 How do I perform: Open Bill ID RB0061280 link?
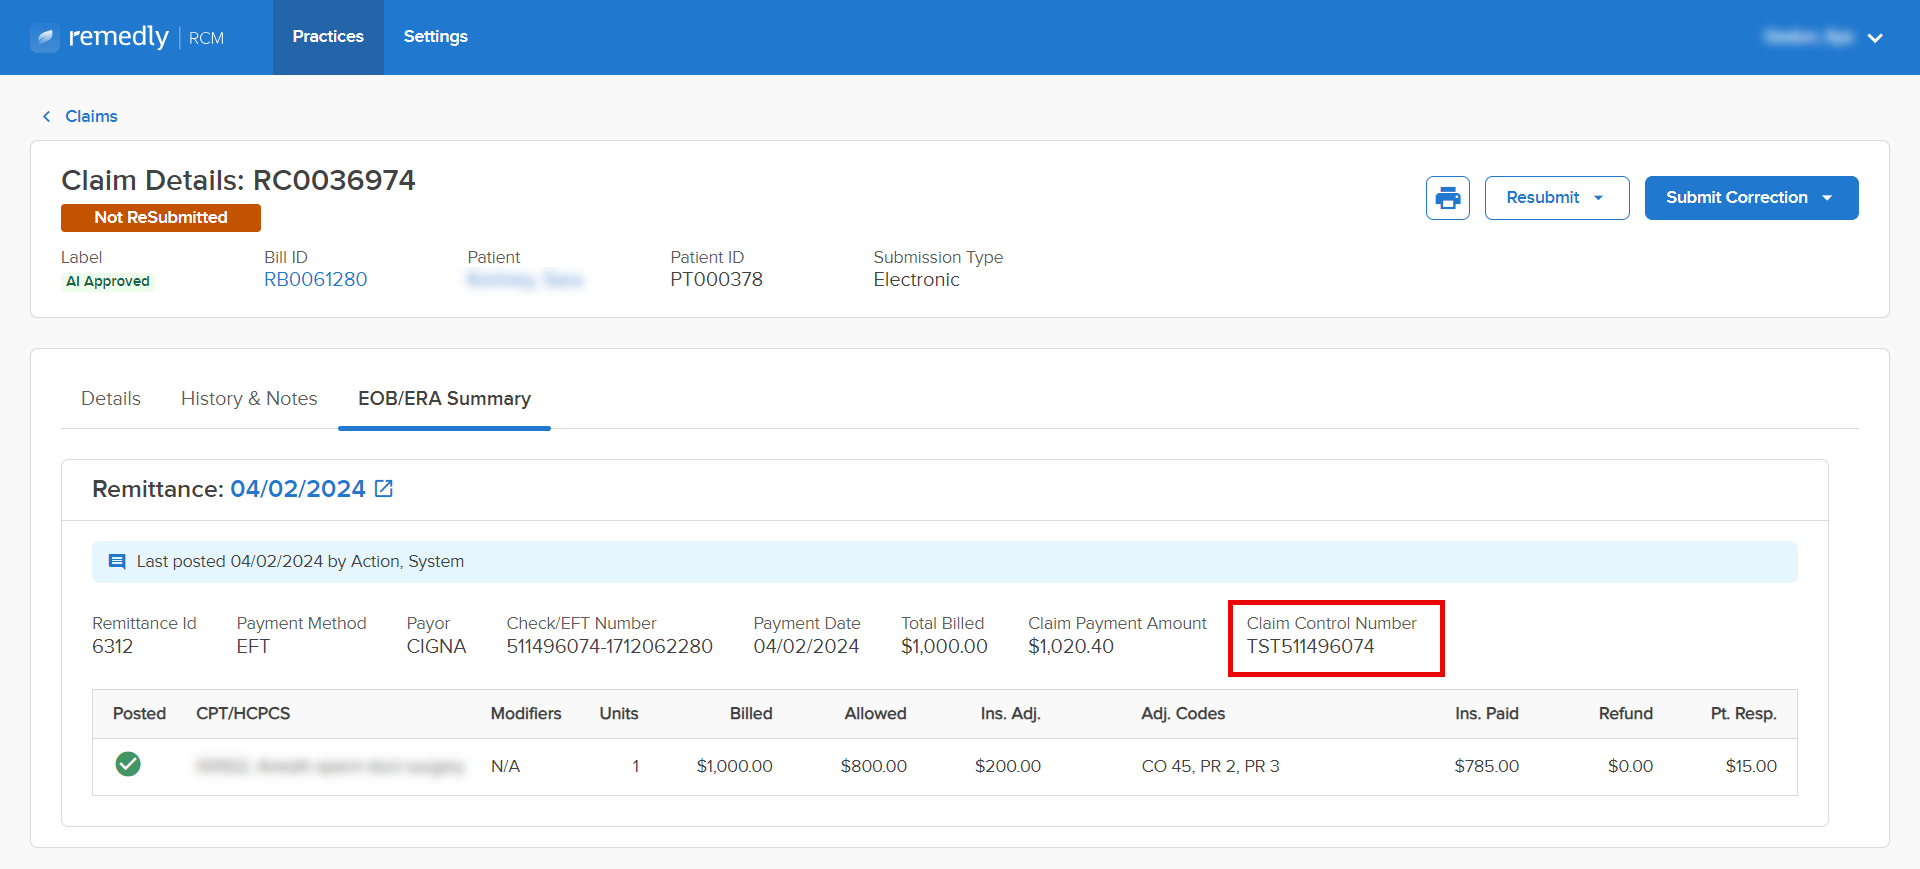point(315,280)
